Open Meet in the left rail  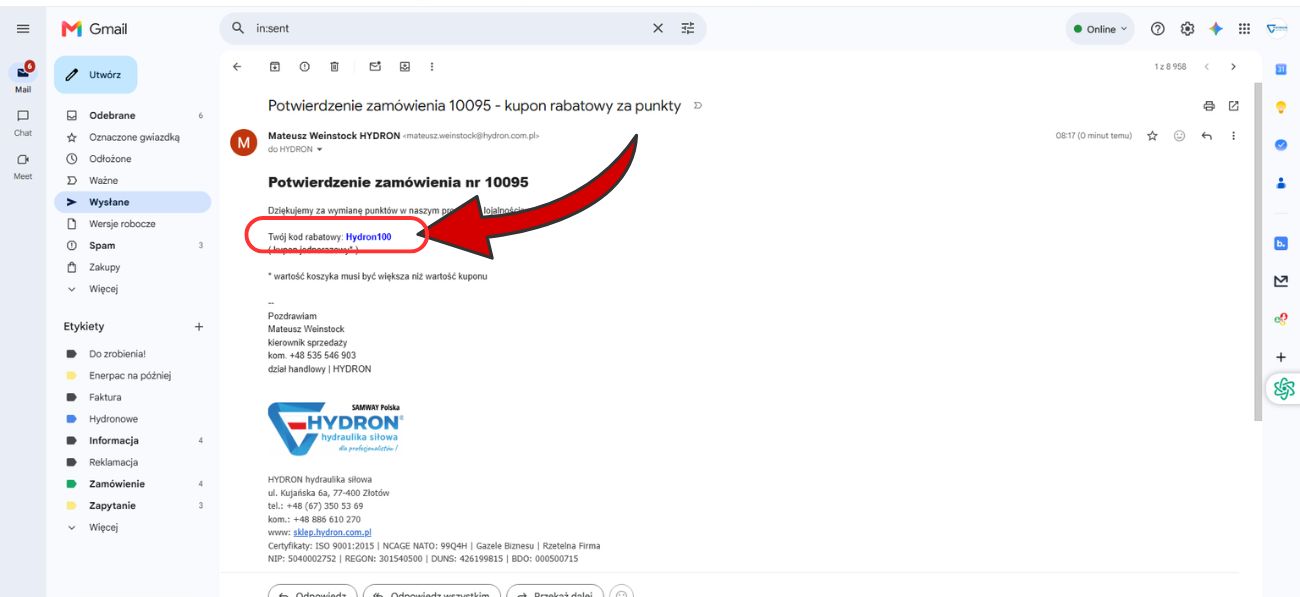pos(23,165)
